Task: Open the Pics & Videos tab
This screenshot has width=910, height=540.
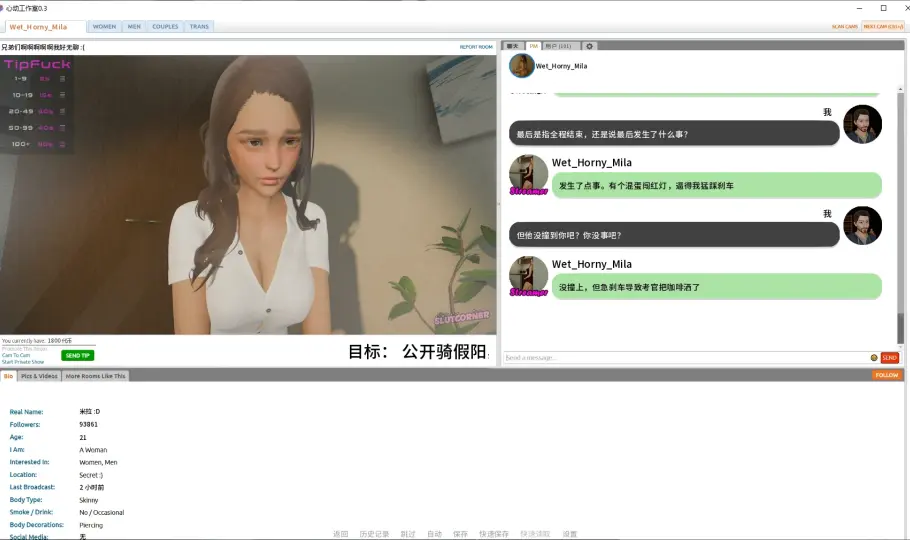Action: coord(40,376)
